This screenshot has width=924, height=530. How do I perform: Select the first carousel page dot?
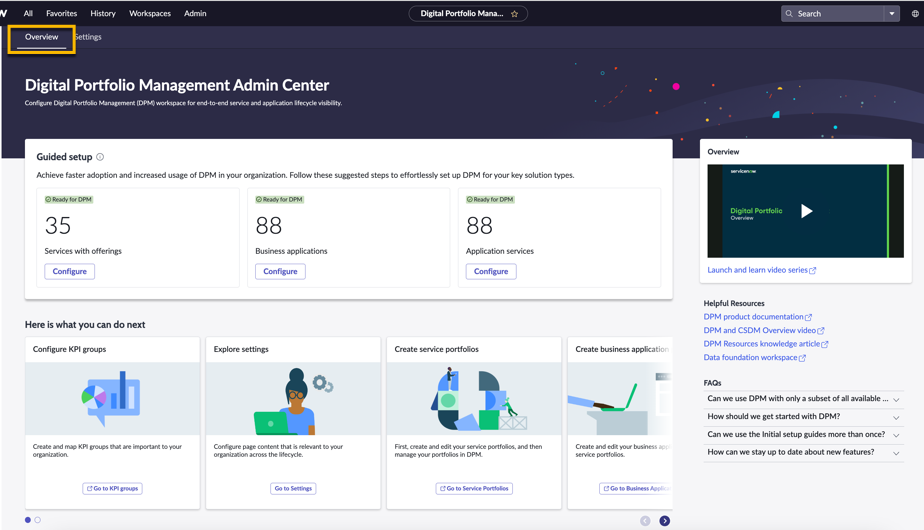[28, 520]
